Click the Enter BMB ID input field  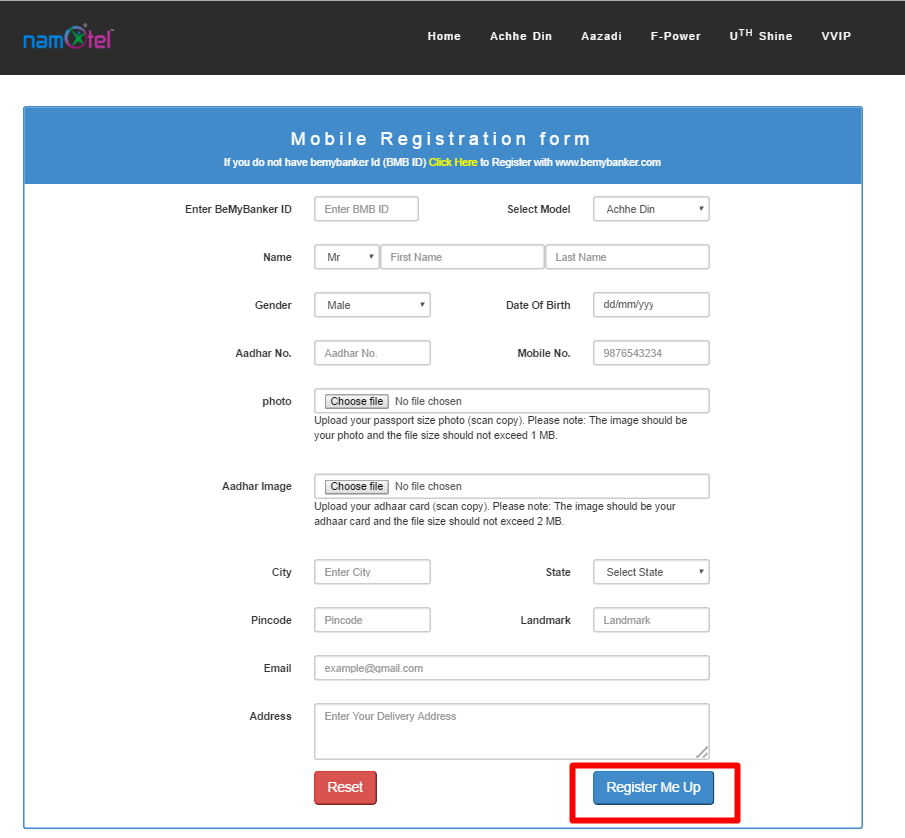pos(366,208)
